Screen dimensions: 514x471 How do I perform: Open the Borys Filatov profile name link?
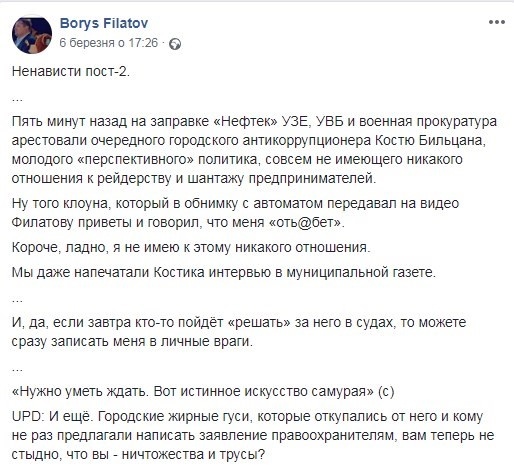pyautogui.click(x=104, y=23)
